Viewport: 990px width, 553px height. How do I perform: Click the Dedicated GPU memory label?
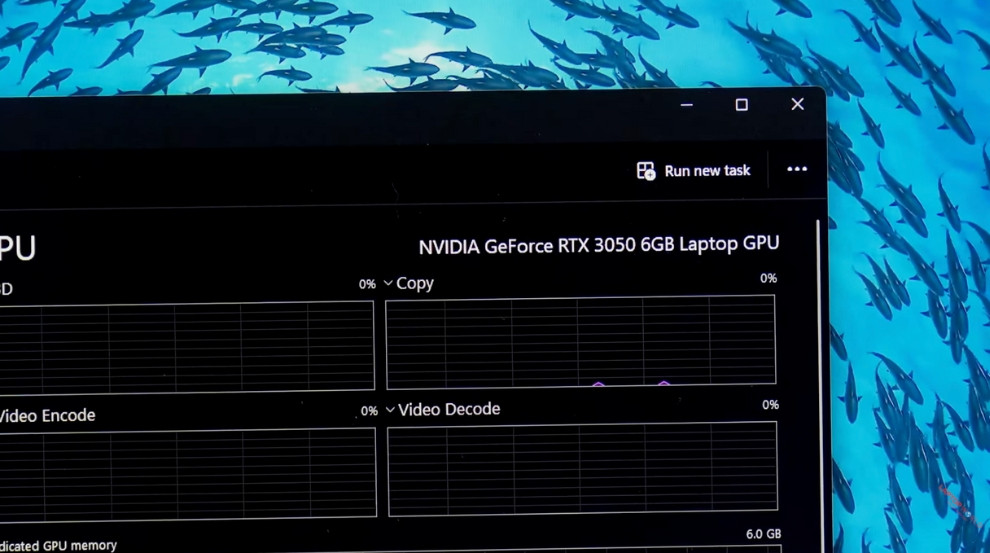coord(58,545)
